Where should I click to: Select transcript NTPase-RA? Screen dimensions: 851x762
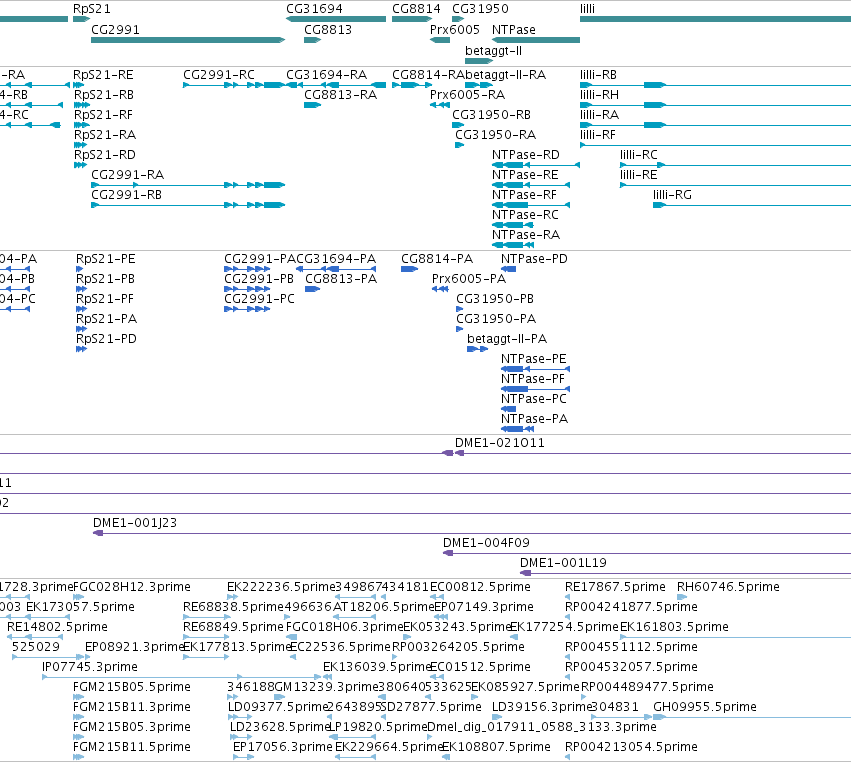[526, 235]
